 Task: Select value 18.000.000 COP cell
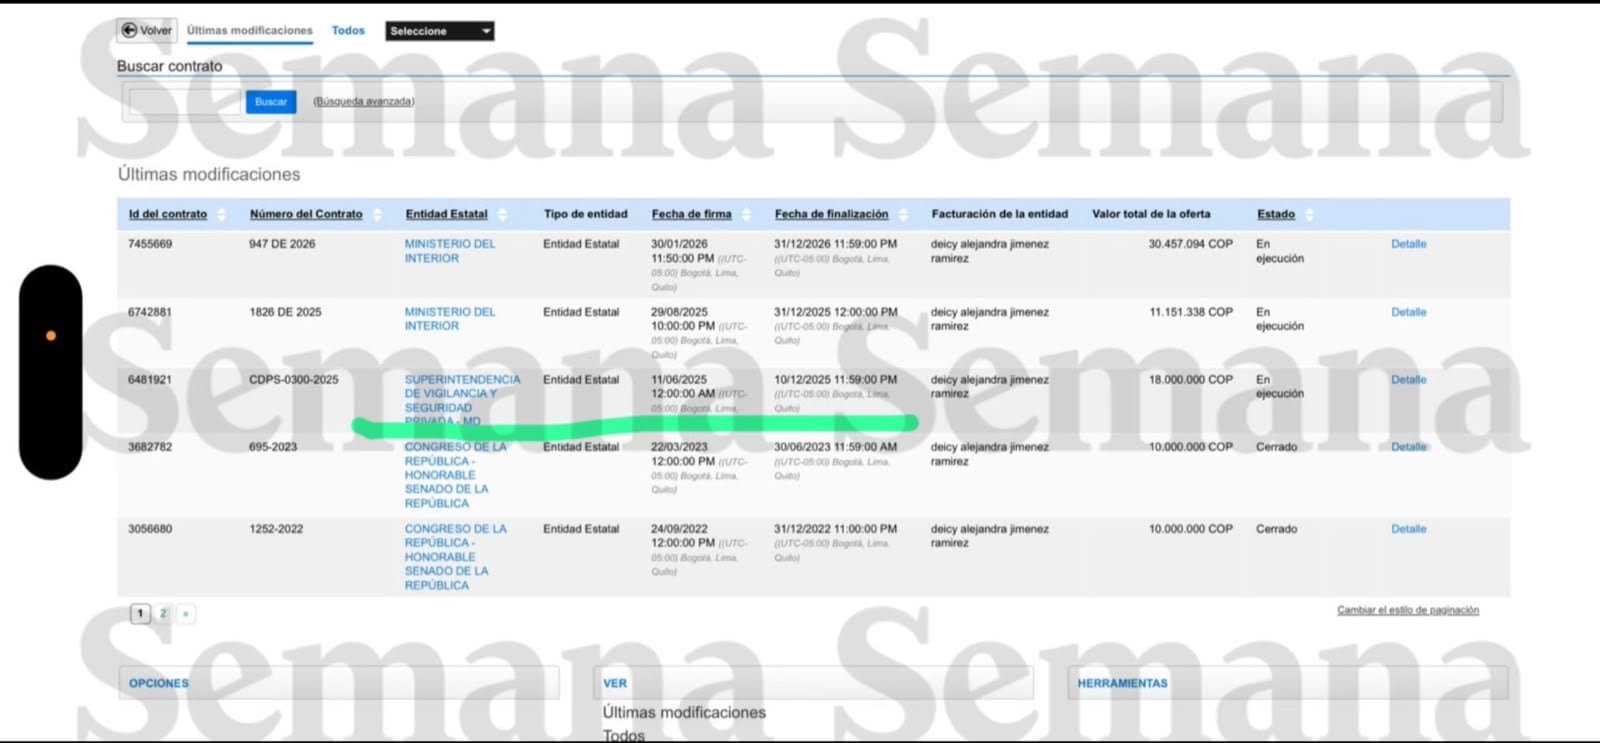1190,380
